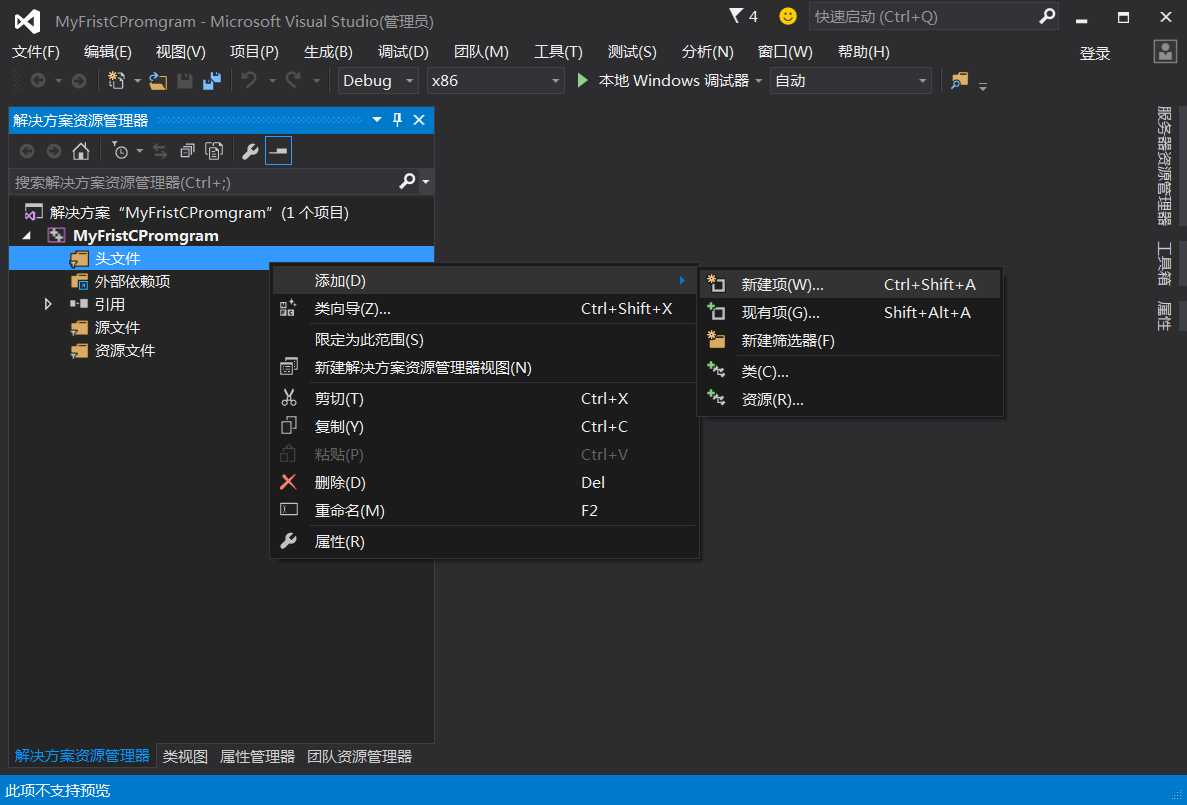Image resolution: width=1187 pixels, height=805 pixels.
Task: Open the 服务器资源管理器 side tab
Action: coord(1164,166)
